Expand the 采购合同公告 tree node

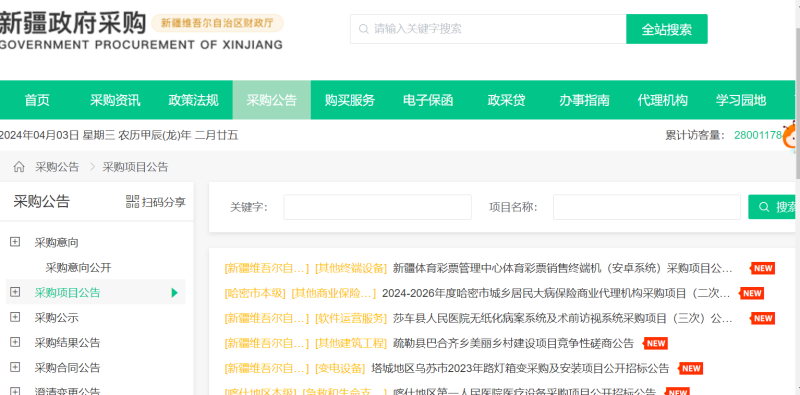click(x=15, y=367)
